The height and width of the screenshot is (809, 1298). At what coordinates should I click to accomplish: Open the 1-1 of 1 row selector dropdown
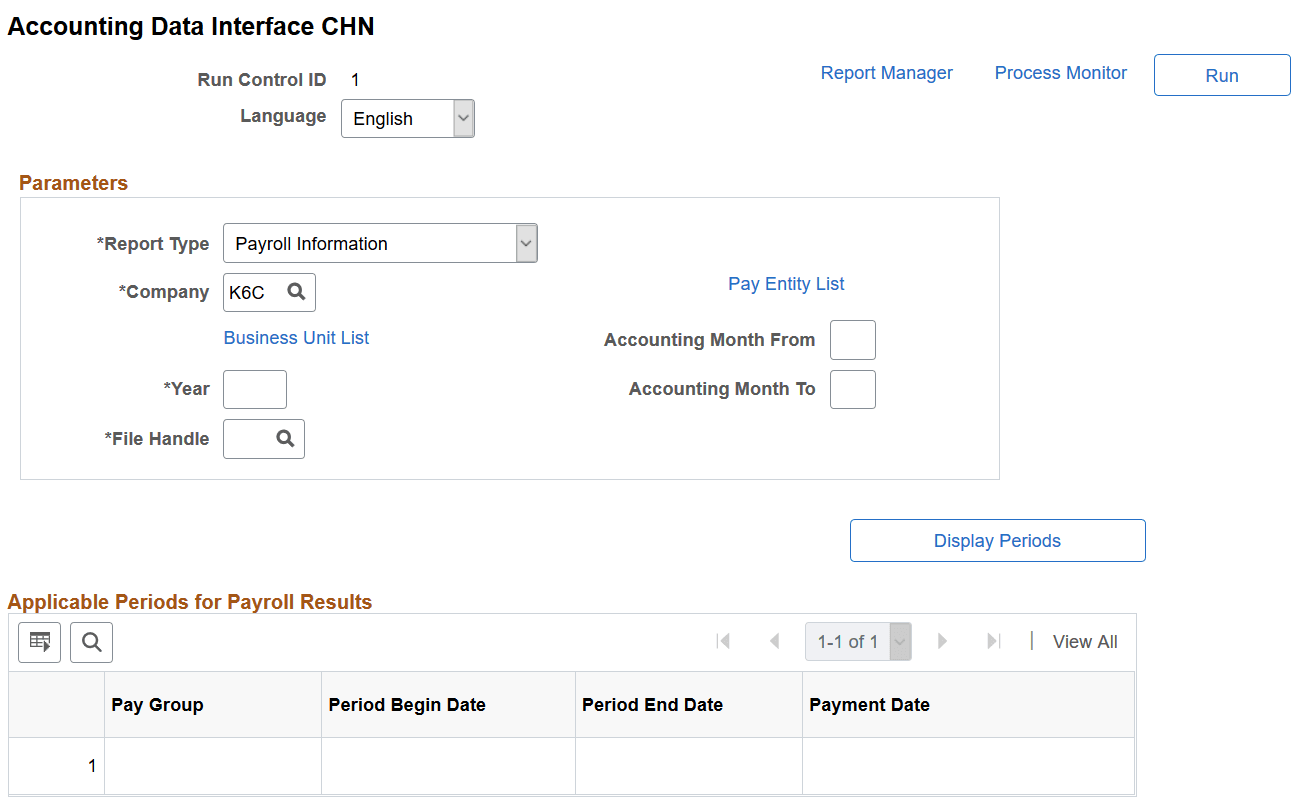(898, 641)
